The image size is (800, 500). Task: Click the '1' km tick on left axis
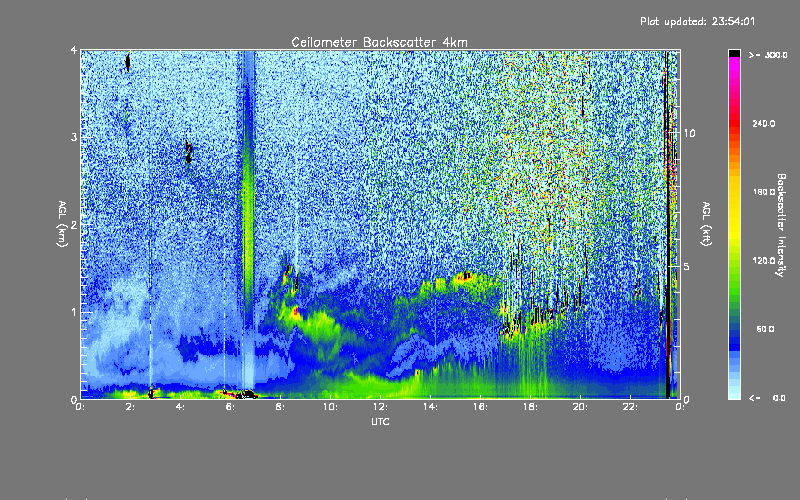[x=74, y=312]
